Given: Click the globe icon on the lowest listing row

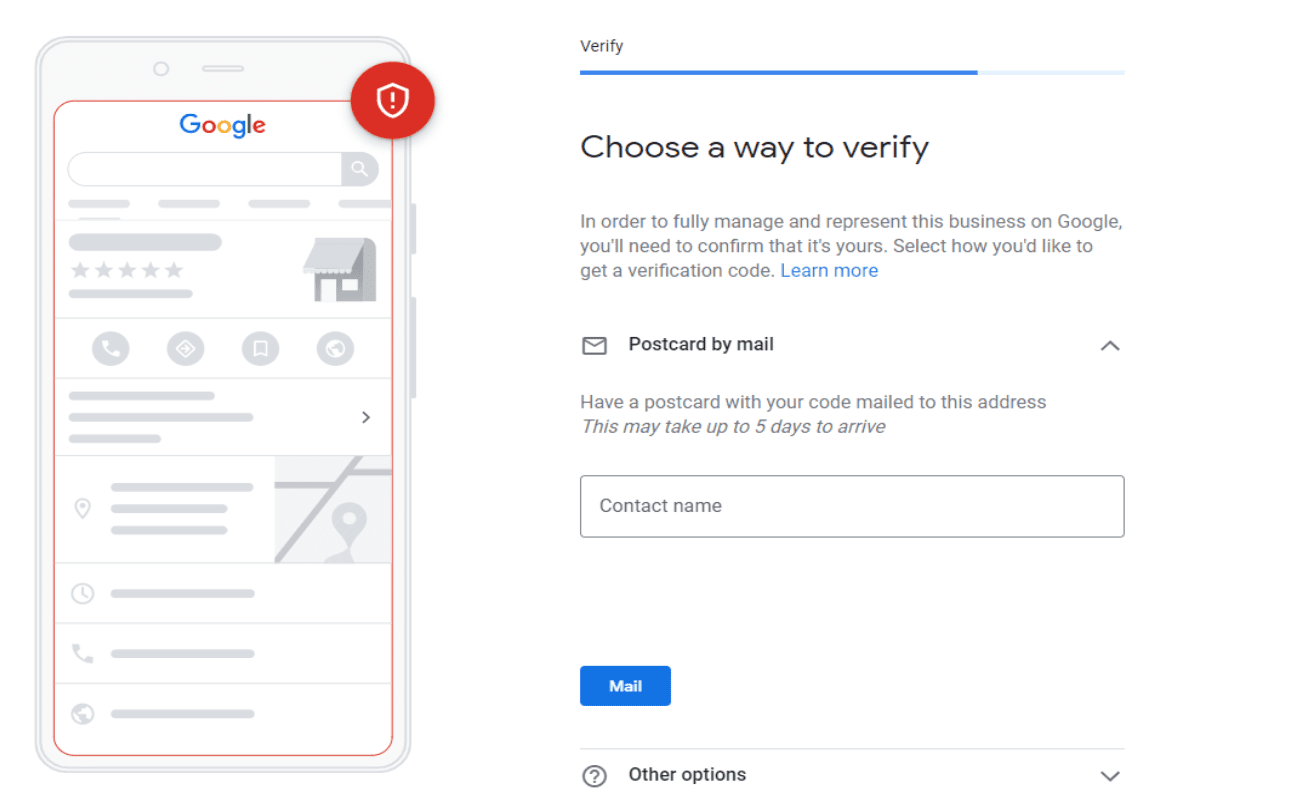Looking at the screenshot, I should [x=82, y=713].
